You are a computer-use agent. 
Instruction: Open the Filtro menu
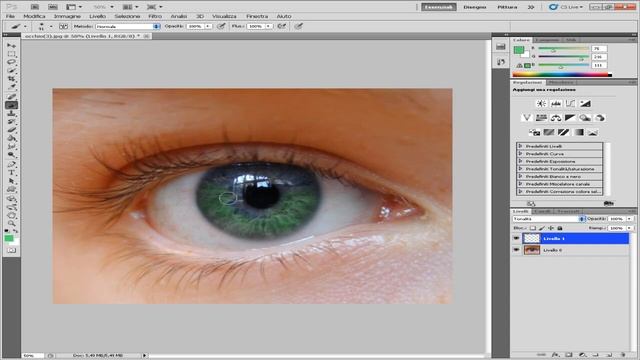pos(155,16)
